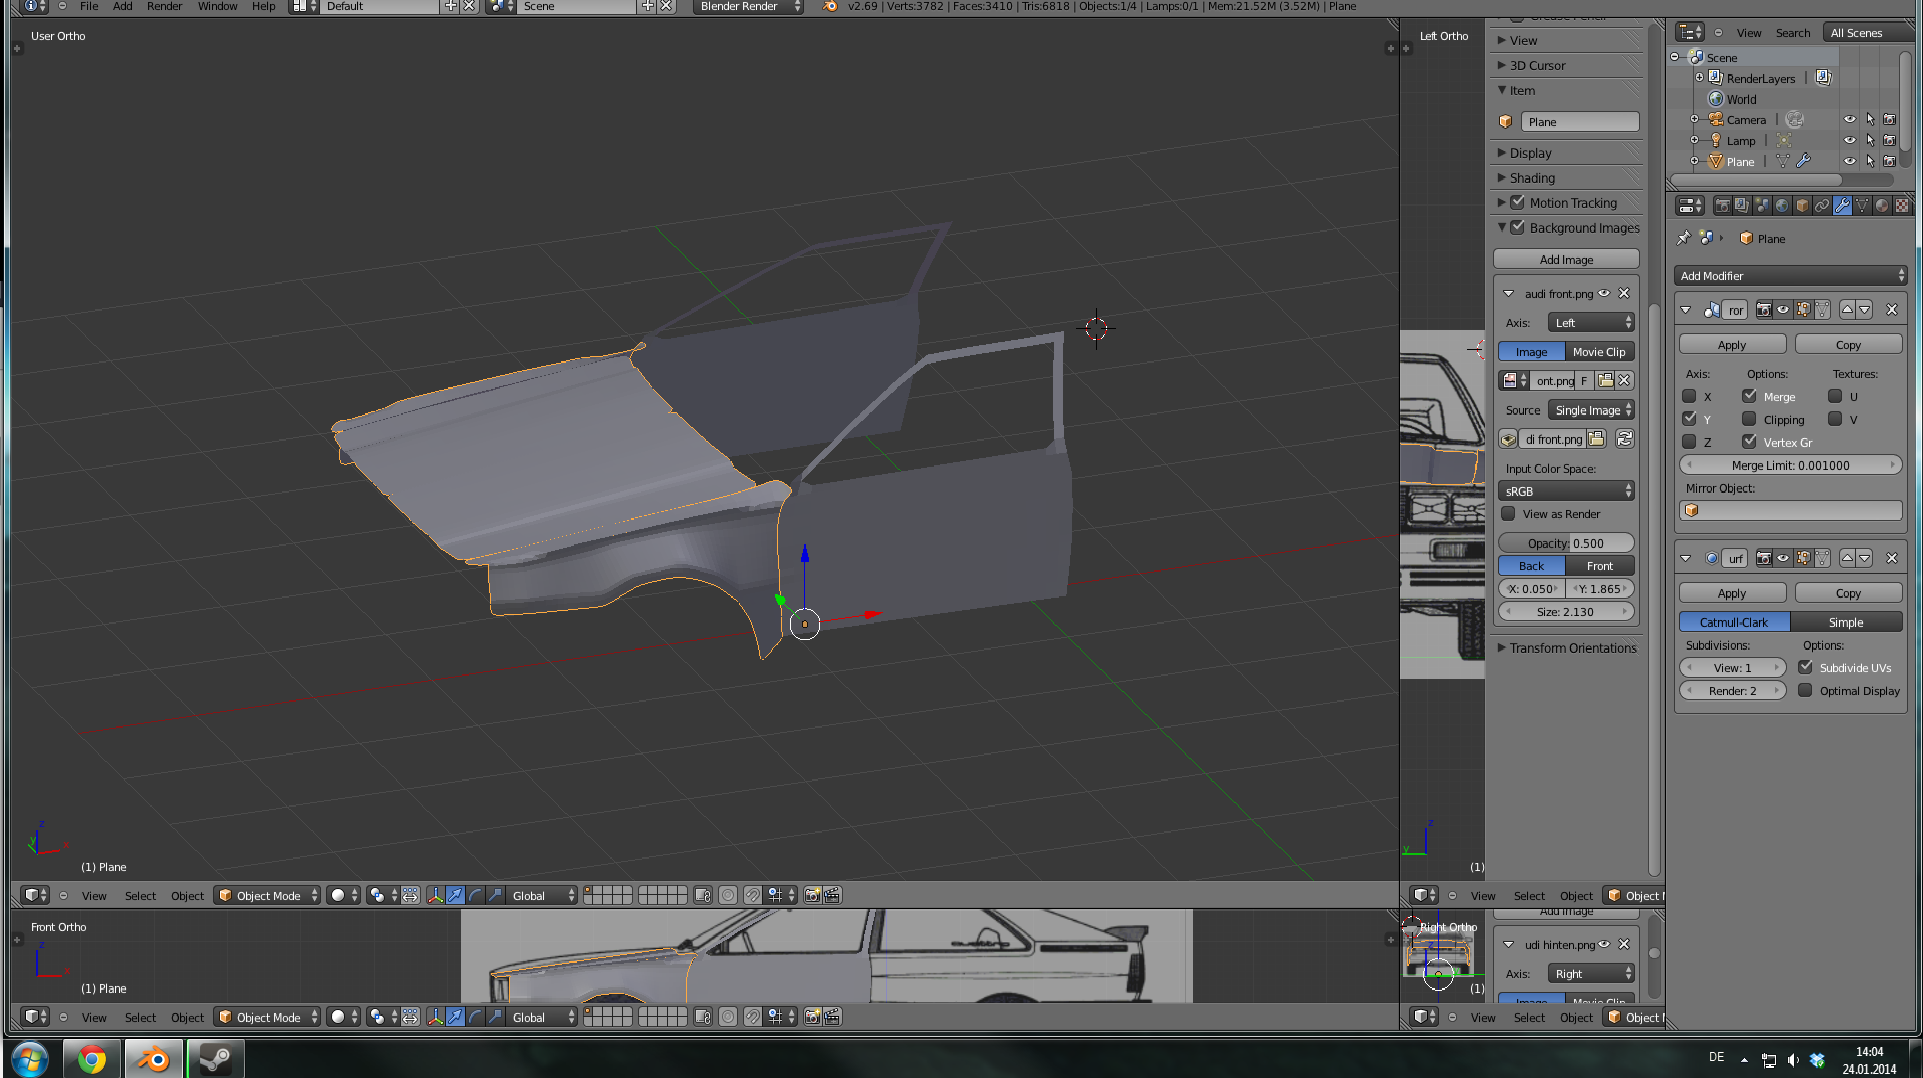Open Source dropdown showing Single Image
The height and width of the screenshot is (1078, 1923).
(1591, 410)
